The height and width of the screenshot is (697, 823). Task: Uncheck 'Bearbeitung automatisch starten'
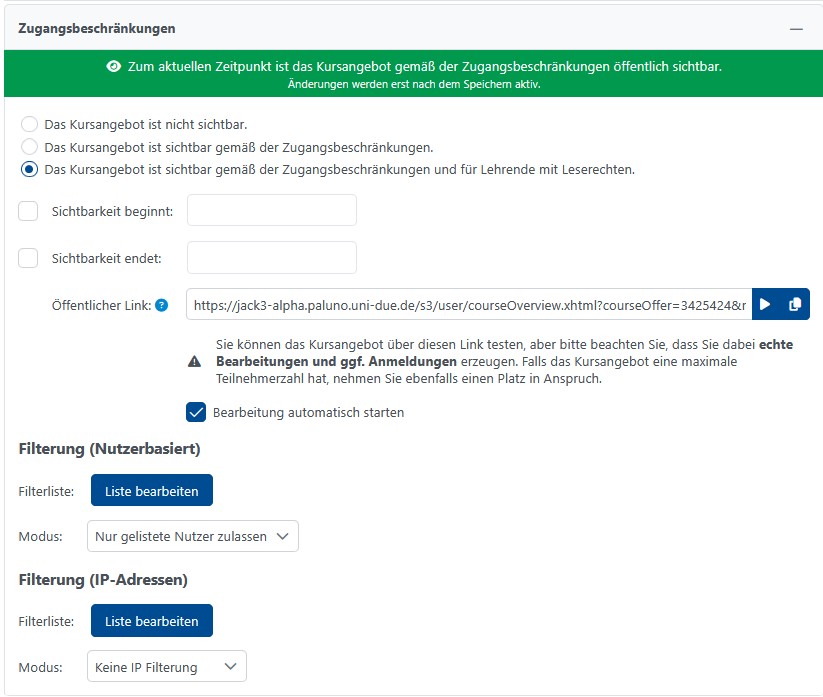point(196,412)
